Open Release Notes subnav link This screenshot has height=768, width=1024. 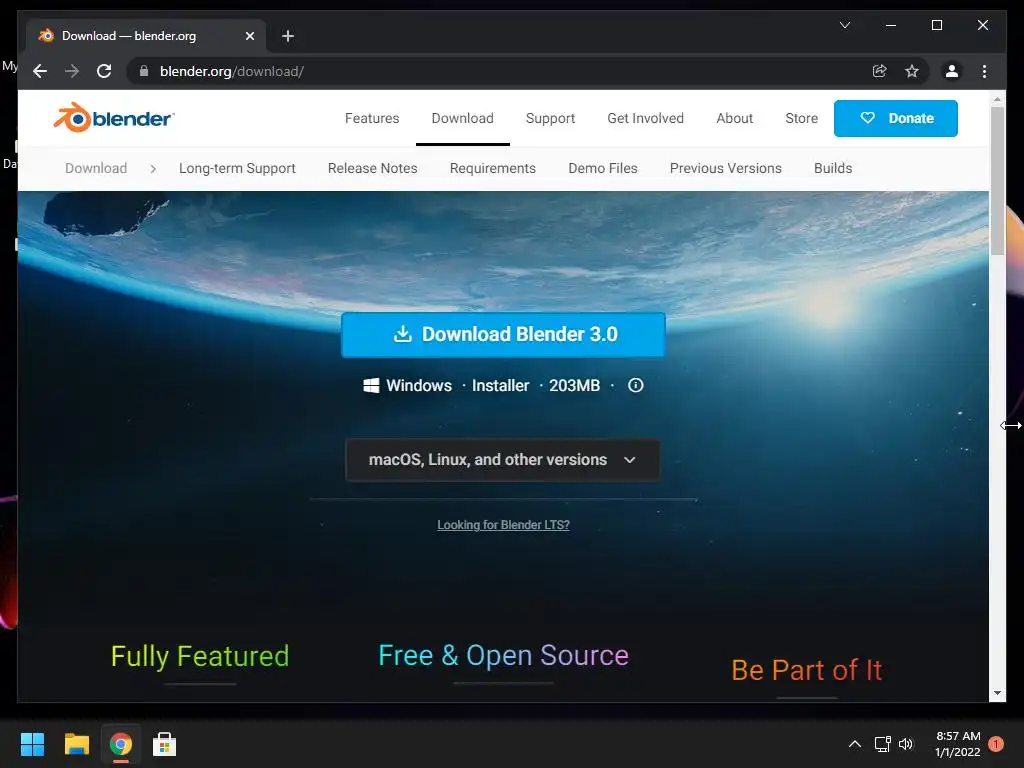[372, 168]
